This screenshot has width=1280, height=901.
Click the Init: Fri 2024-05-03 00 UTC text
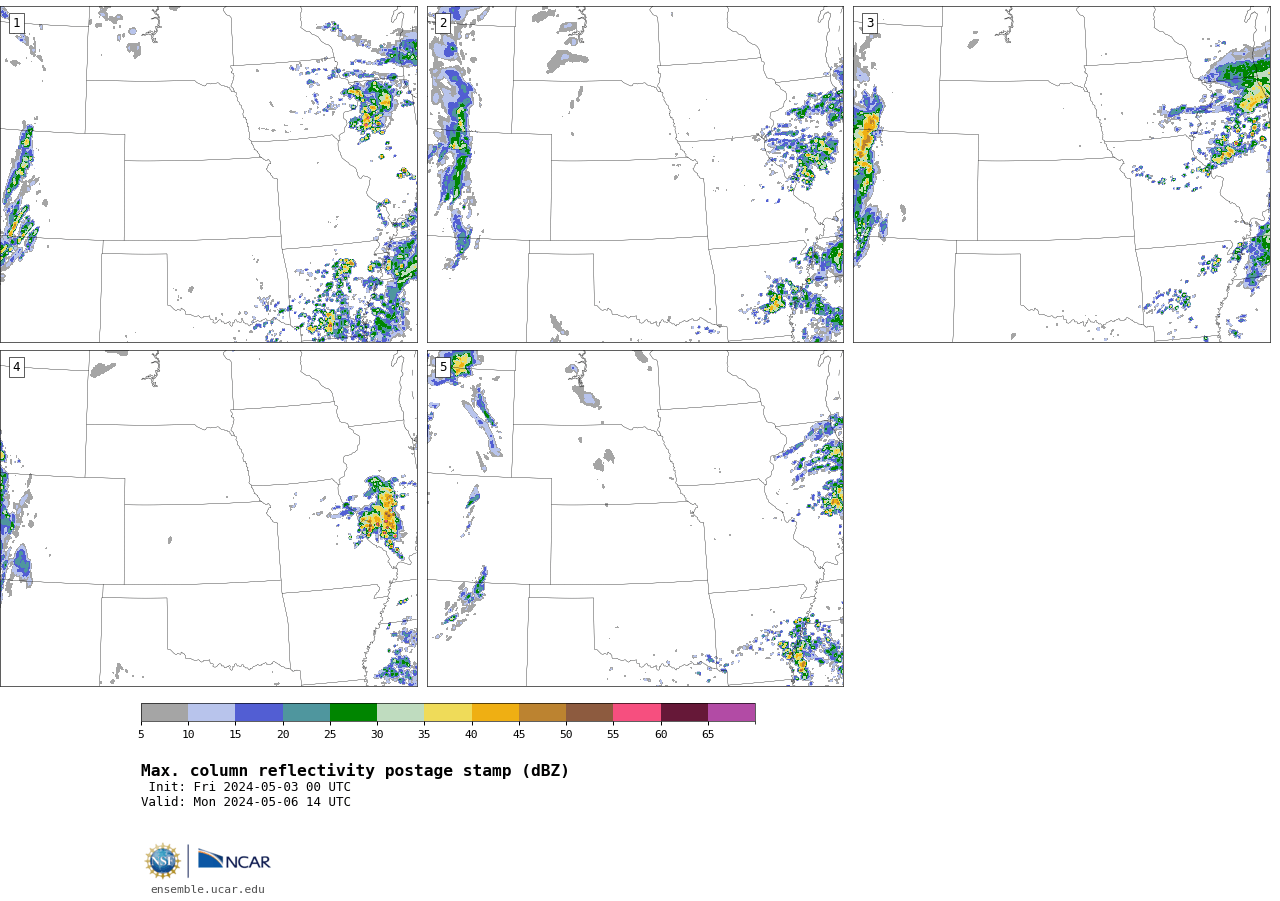(x=250, y=787)
